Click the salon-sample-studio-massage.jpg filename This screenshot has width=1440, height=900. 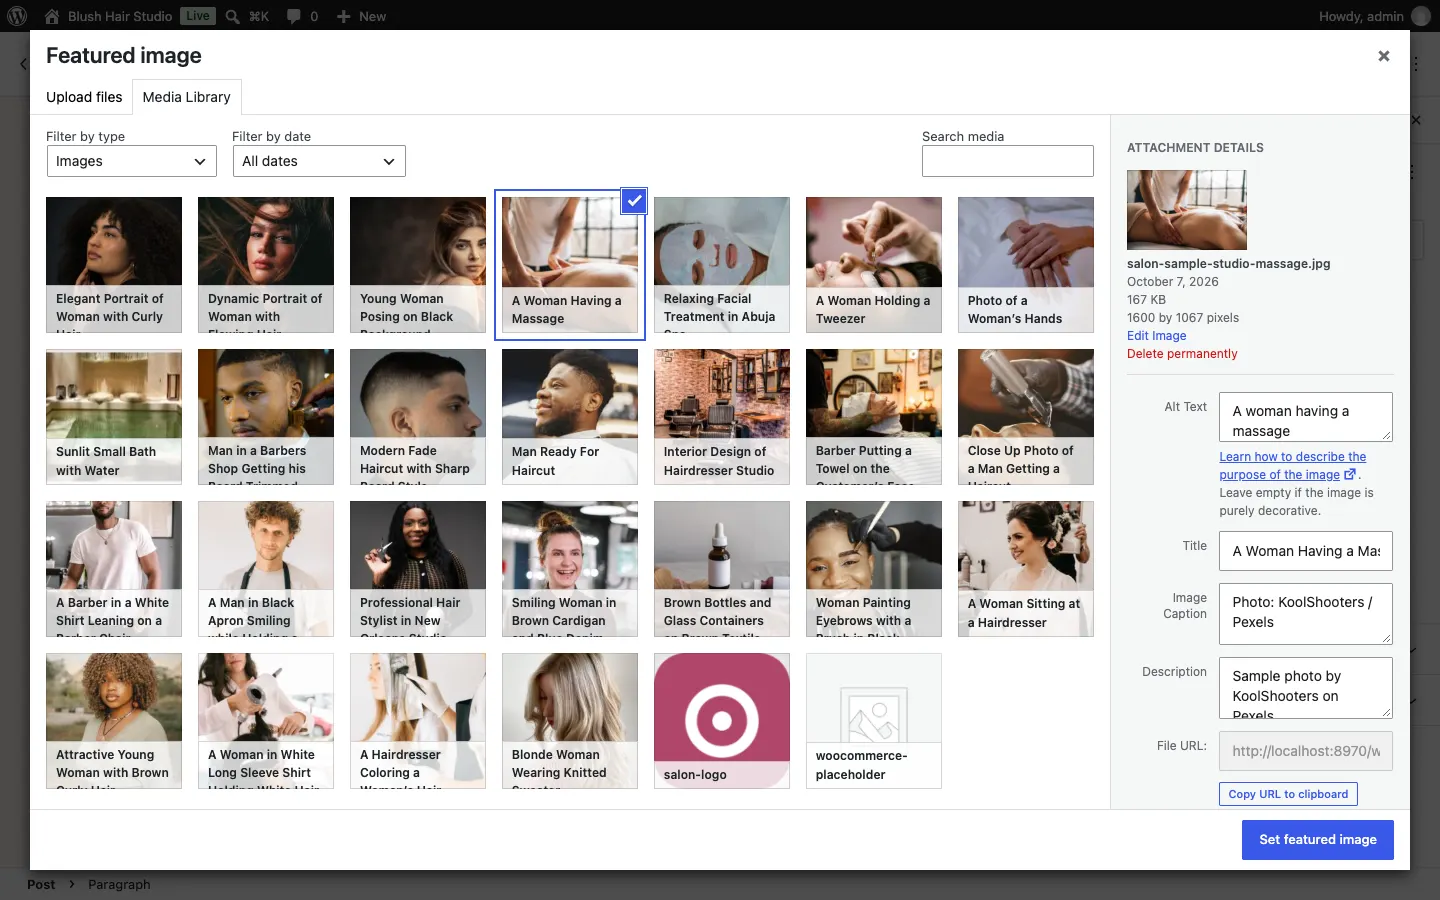coord(1228,264)
